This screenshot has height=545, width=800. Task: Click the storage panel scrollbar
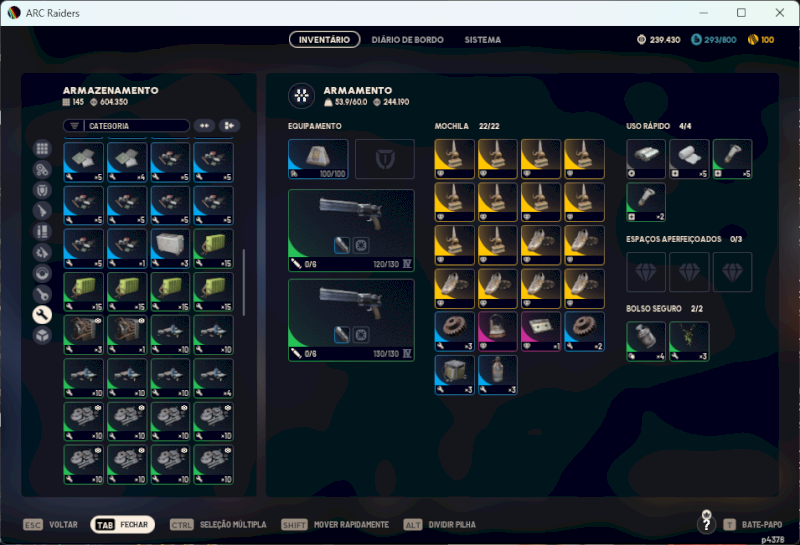(x=243, y=282)
